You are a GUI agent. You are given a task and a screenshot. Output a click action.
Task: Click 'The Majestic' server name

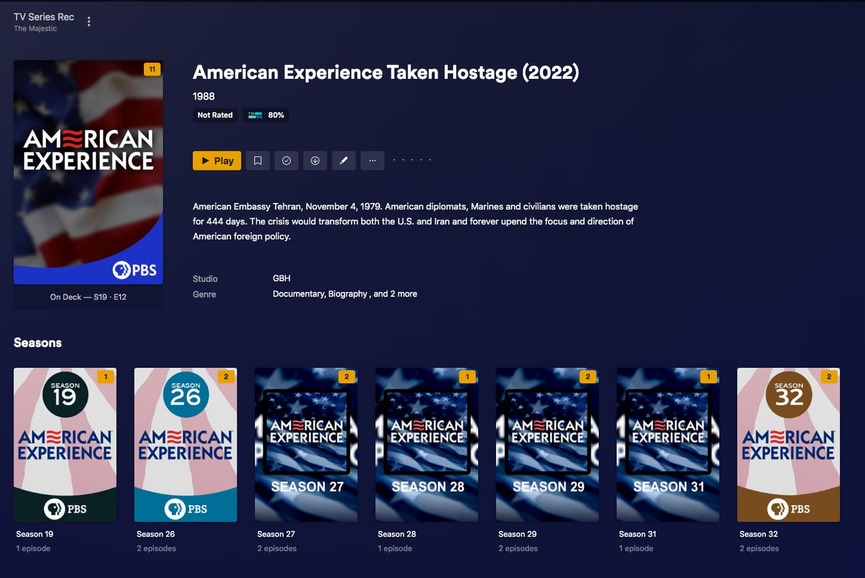click(x=35, y=29)
